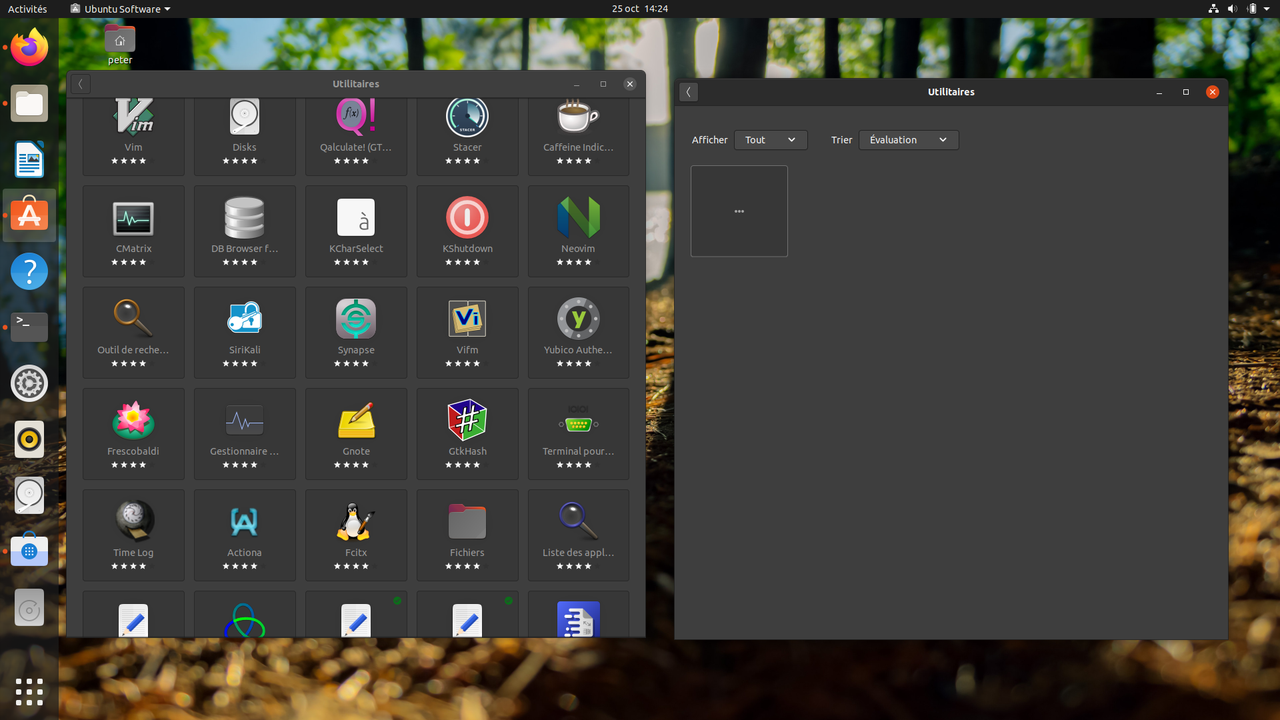Screen dimensions: 1280x720
Task: Open the KShutdown app tile
Action: click(x=467, y=230)
